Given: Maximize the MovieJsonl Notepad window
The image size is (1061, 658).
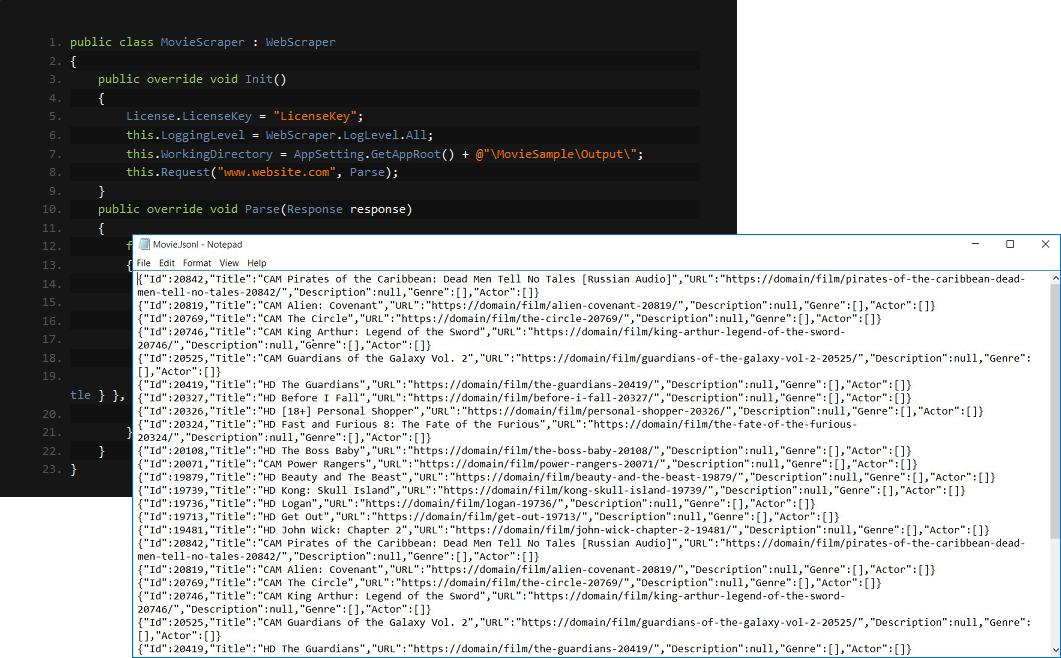Looking at the screenshot, I should point(1010,244).
